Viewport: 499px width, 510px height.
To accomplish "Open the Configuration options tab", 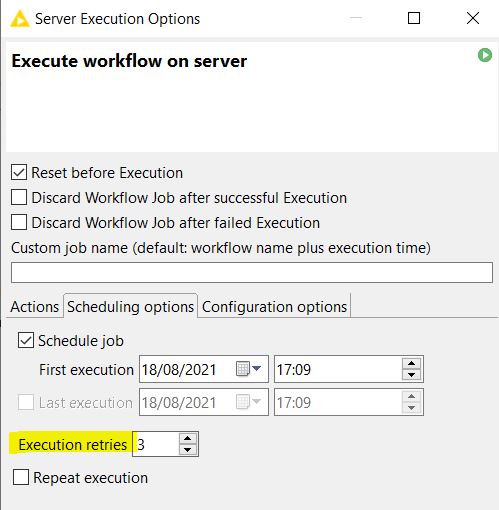I will point(274,307).
